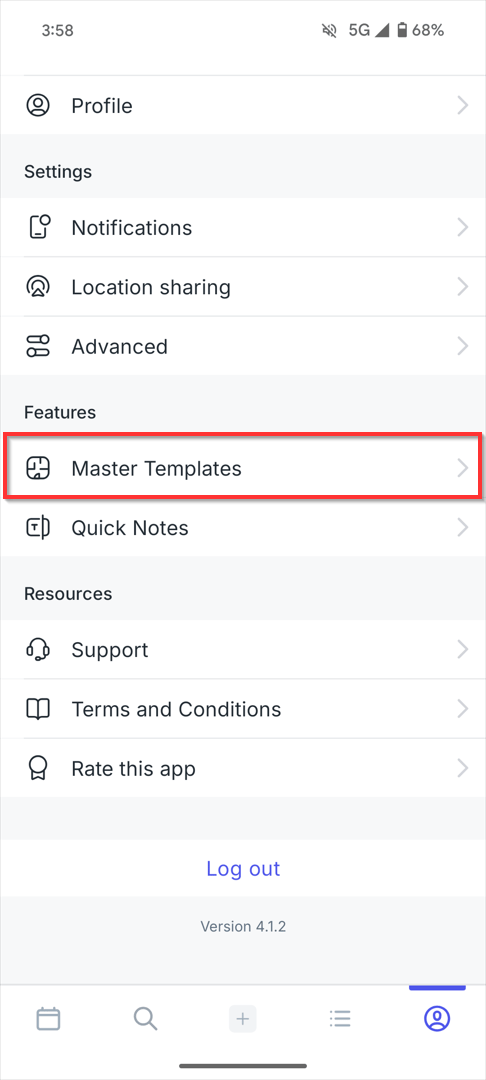Tap the Log out link
Screen dimensions: 486x1080
[x=243, y=868]
